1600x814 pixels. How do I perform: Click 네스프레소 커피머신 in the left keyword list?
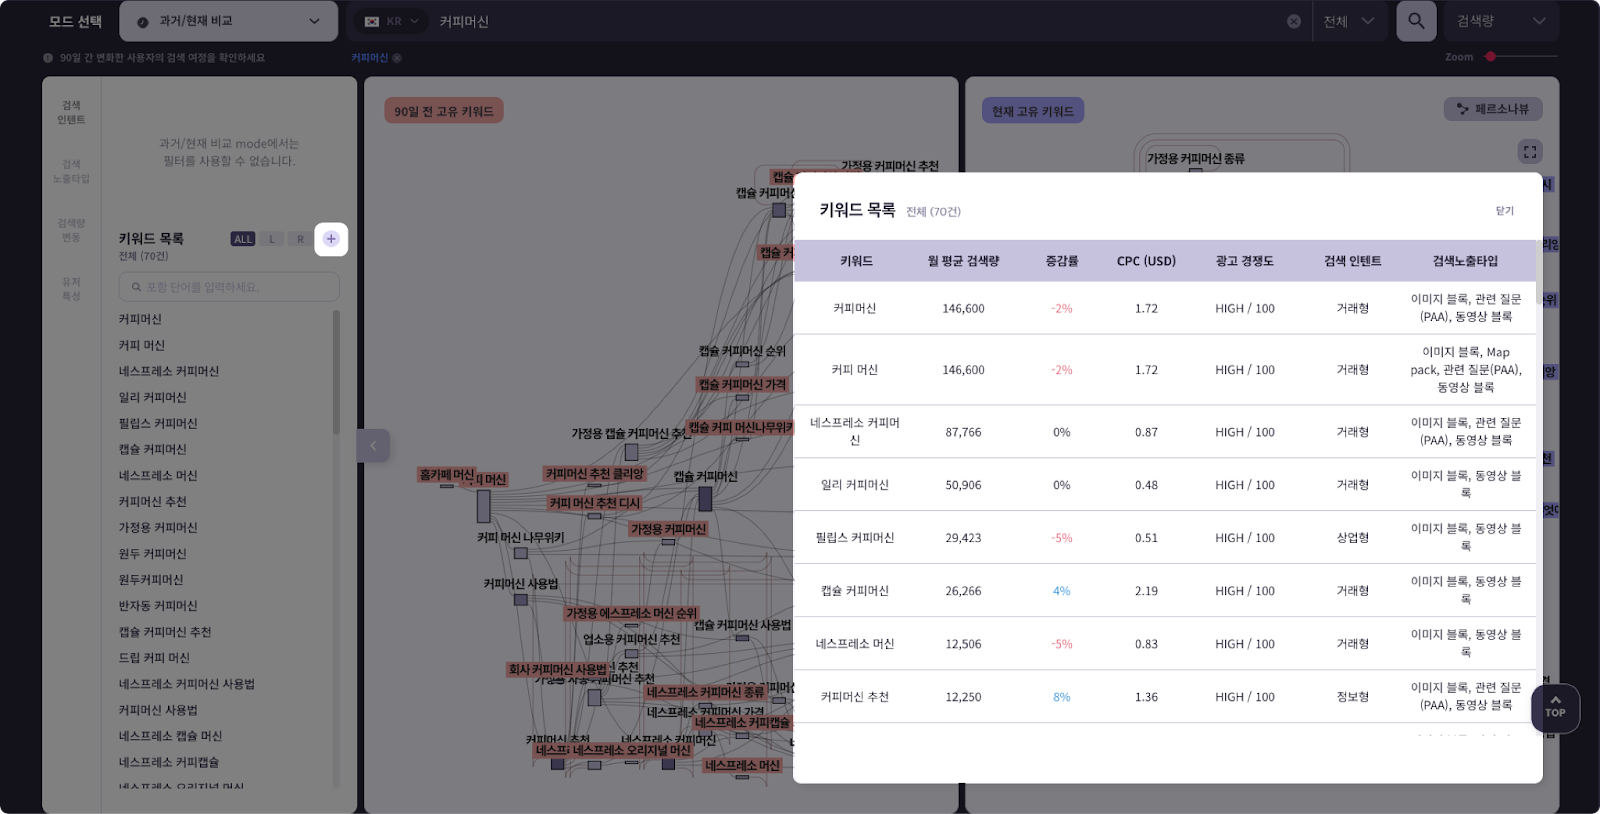coord(169,371)
